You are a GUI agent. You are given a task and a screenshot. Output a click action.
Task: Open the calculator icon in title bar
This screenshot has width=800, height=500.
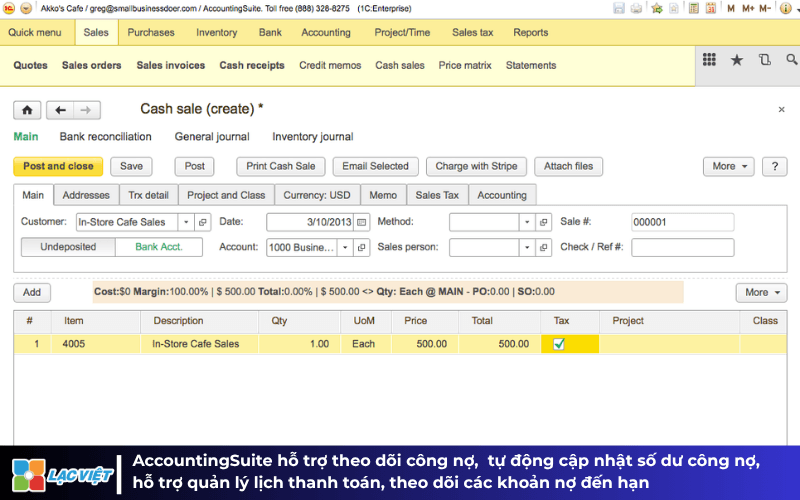tap(693, 8)
